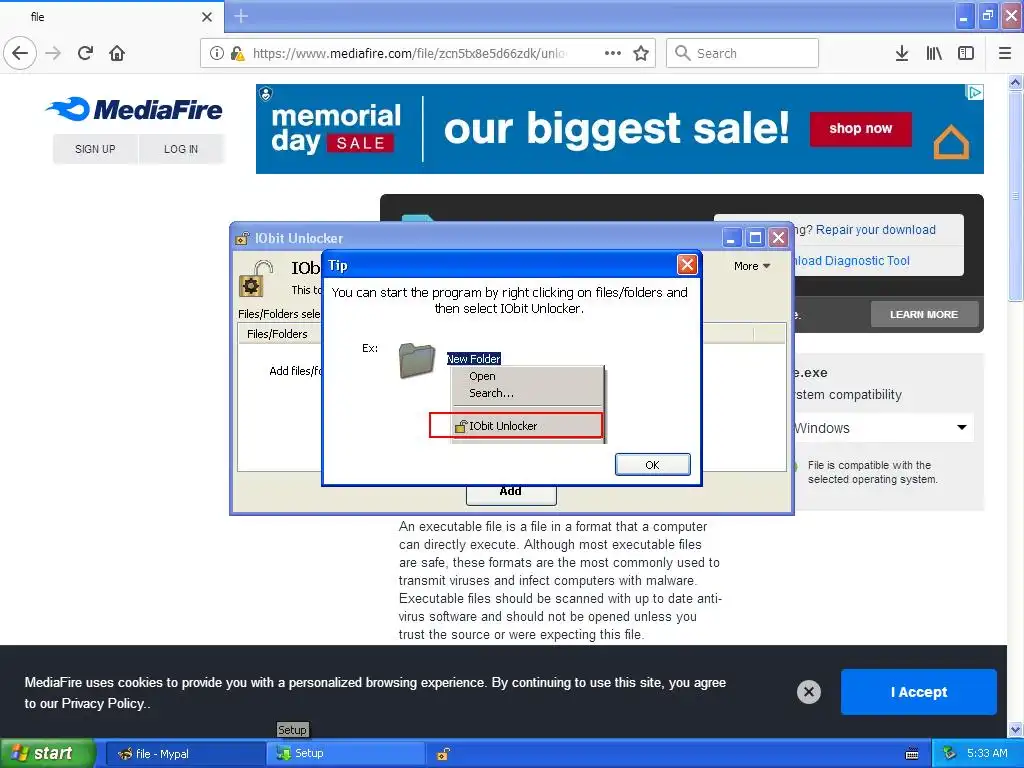The height and width of the screenshot is (768, 1024).
Task: Click the 5:33 AM taskbar clock
Action: point(987,753)
